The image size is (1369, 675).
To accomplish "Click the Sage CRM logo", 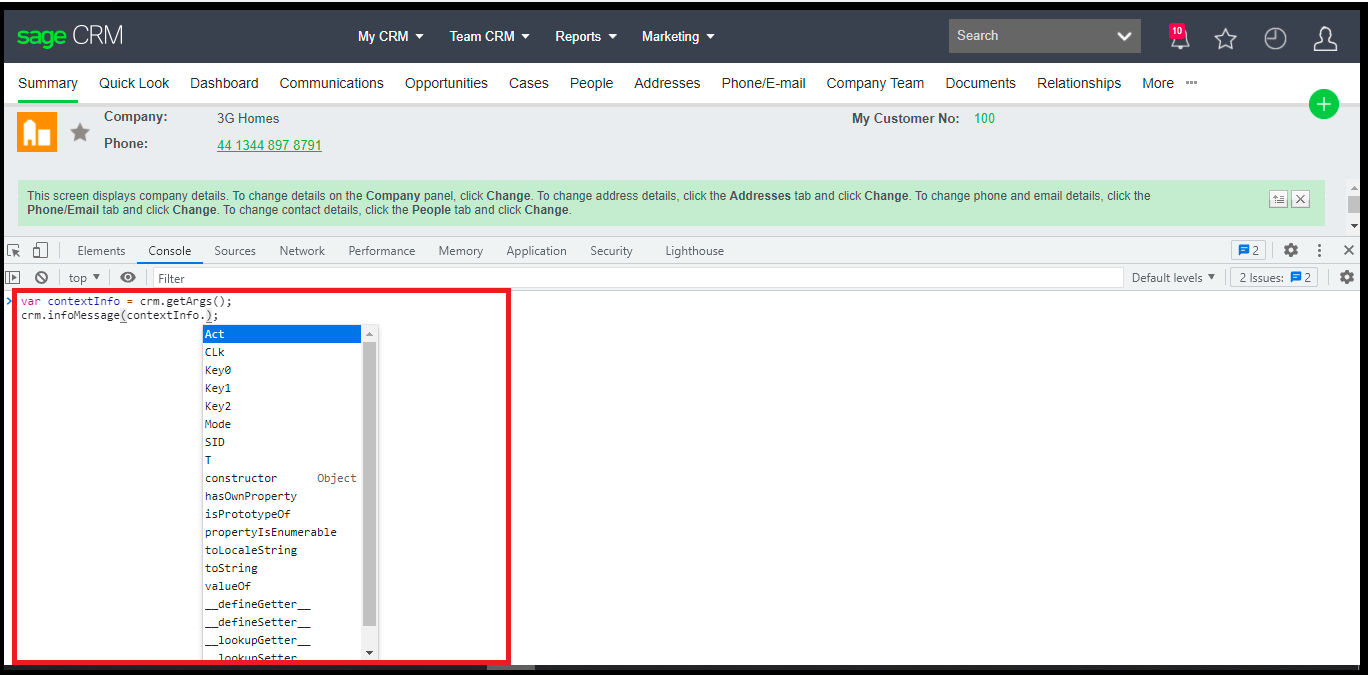I will pos(70,36).
